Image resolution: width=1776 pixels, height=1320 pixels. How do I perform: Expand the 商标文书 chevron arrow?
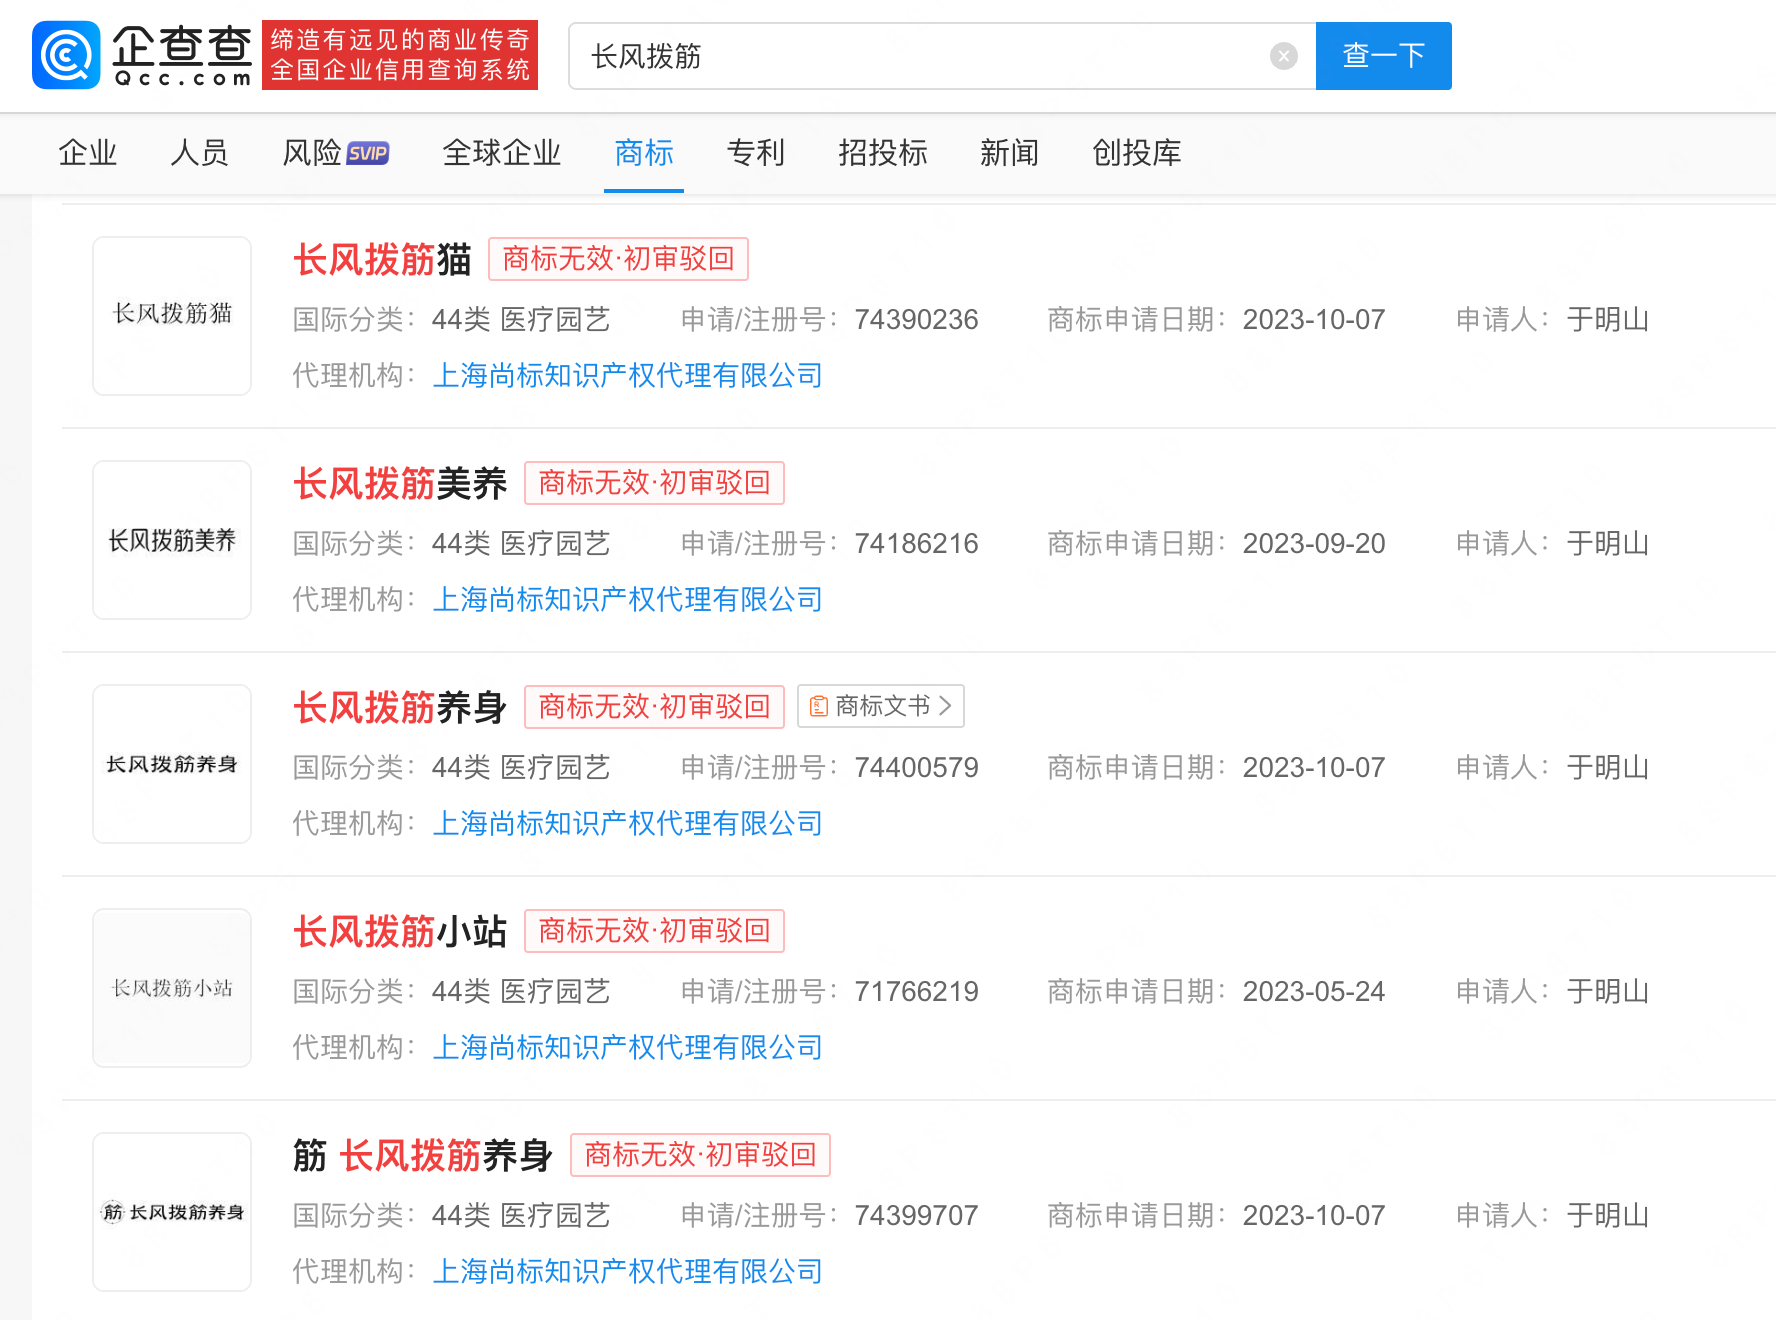945,706
